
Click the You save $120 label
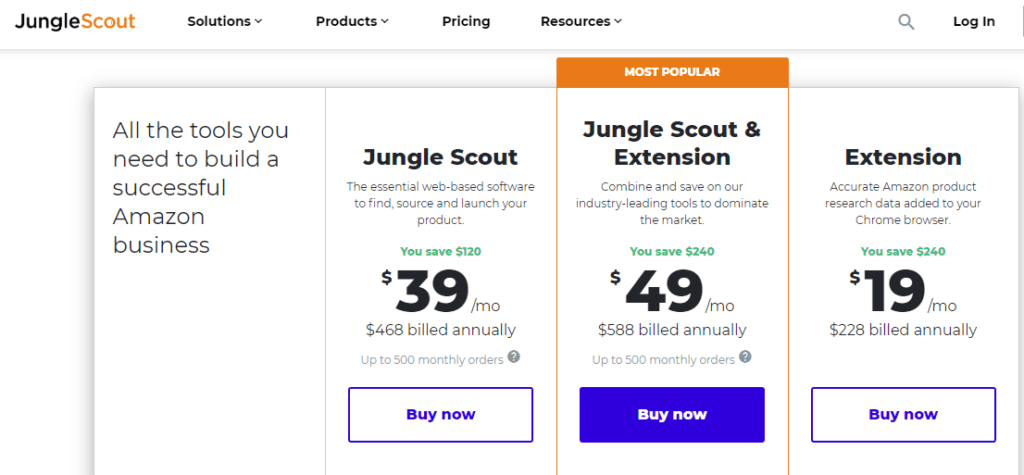pyautogui.click(x=441, y=252)
